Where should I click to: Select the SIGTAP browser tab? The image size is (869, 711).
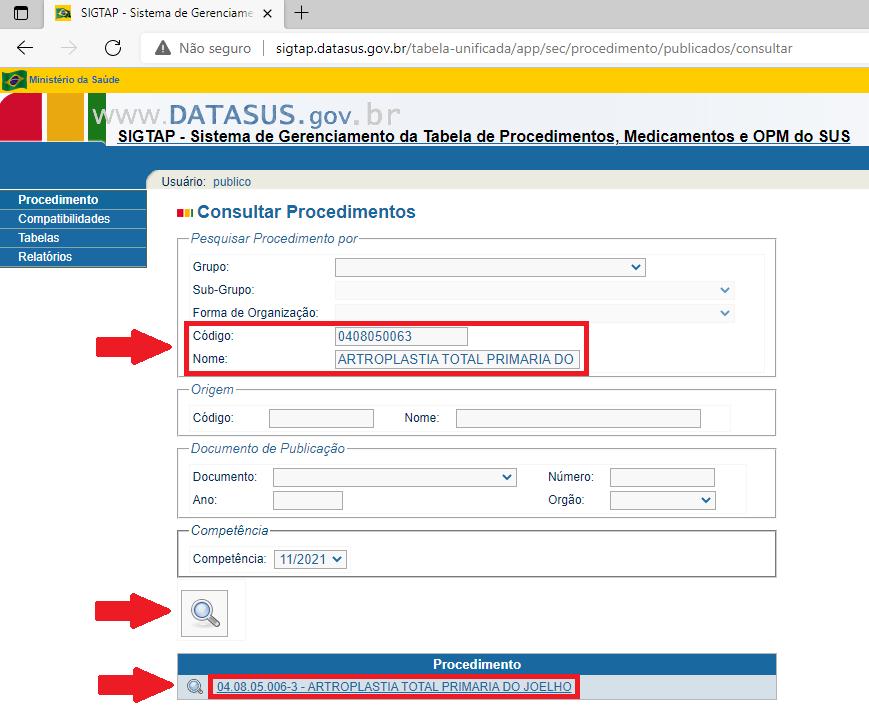[x=163, y=13]
